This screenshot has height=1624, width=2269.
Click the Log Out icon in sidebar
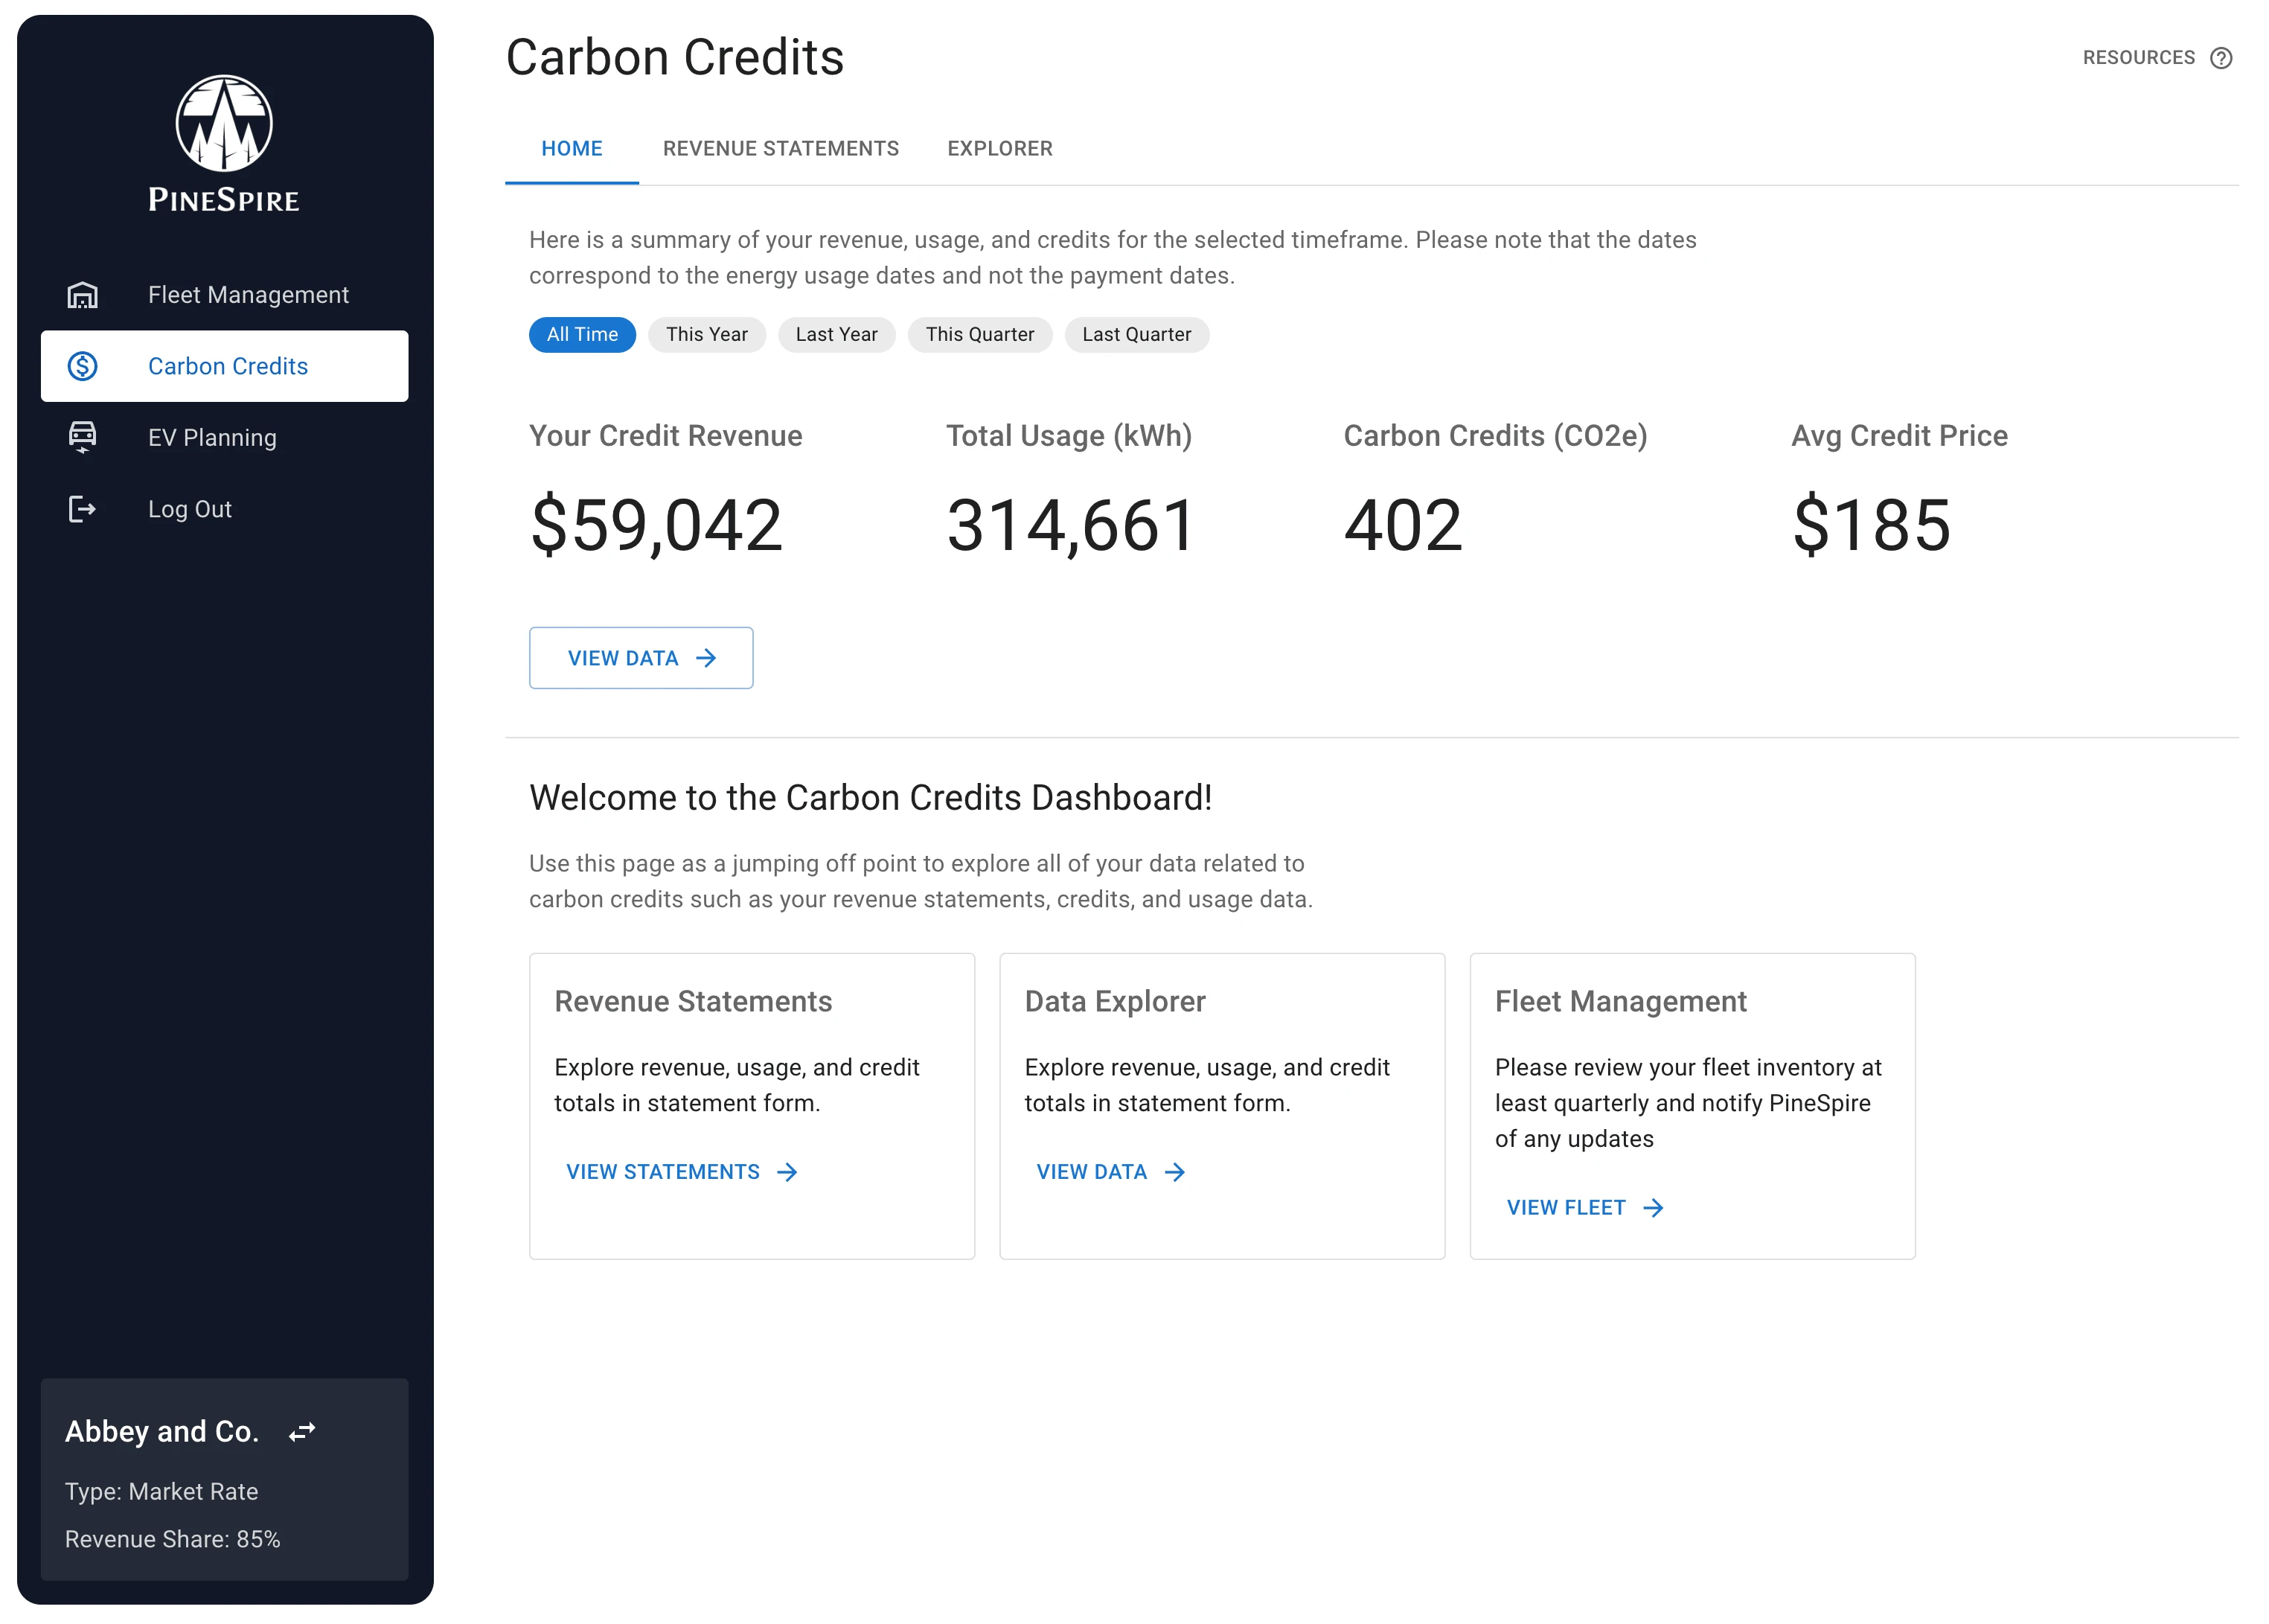[x=82, y=509]
